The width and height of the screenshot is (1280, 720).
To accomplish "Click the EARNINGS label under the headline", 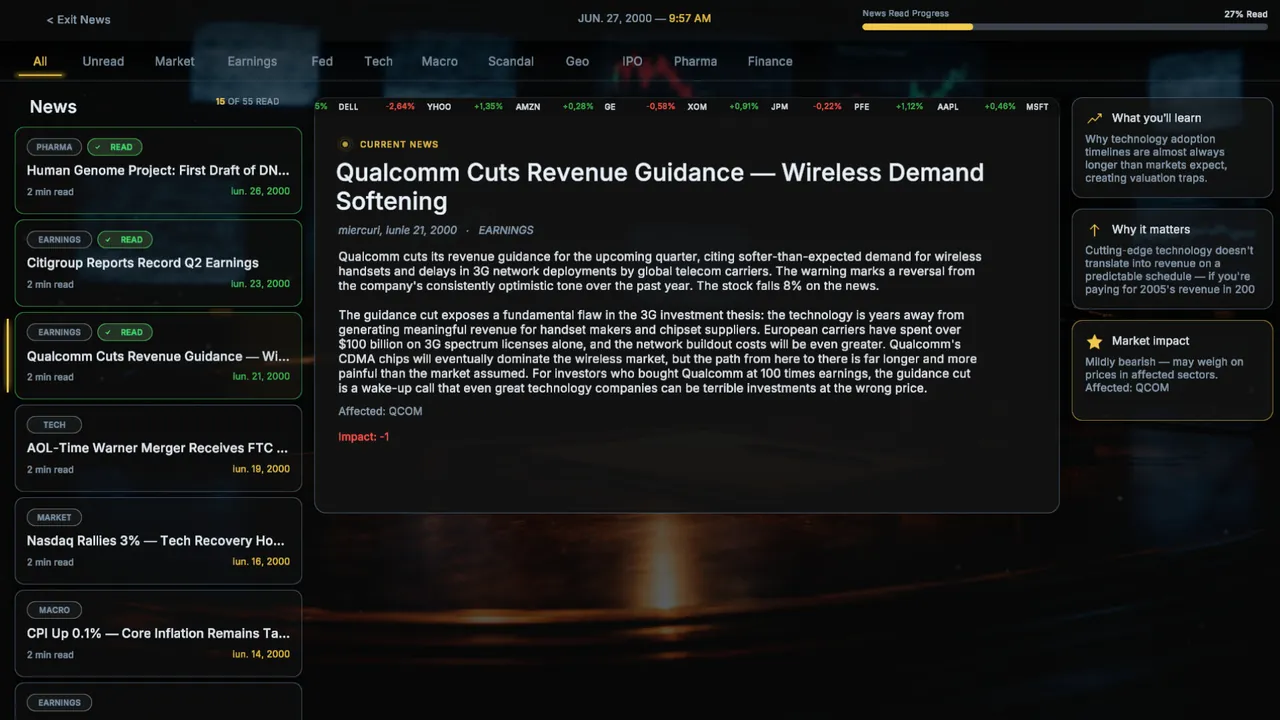I will (506, 230).
